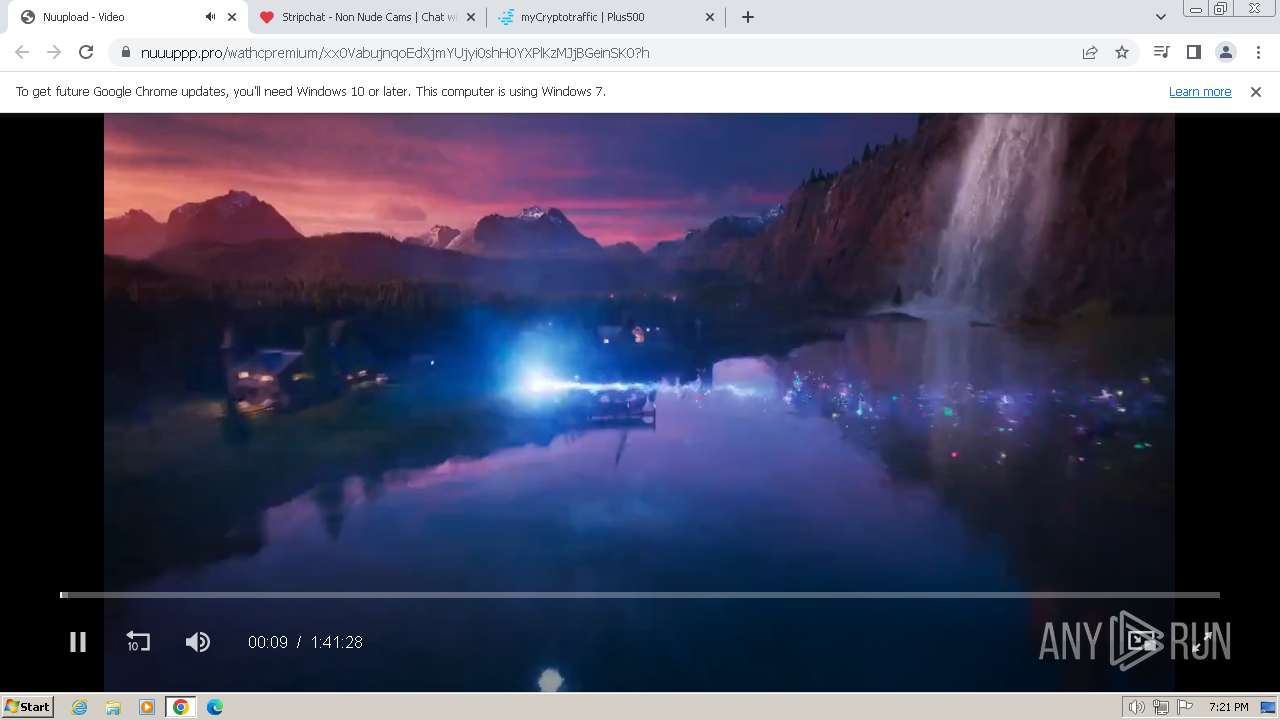Open the Windows Start menu

27,706
